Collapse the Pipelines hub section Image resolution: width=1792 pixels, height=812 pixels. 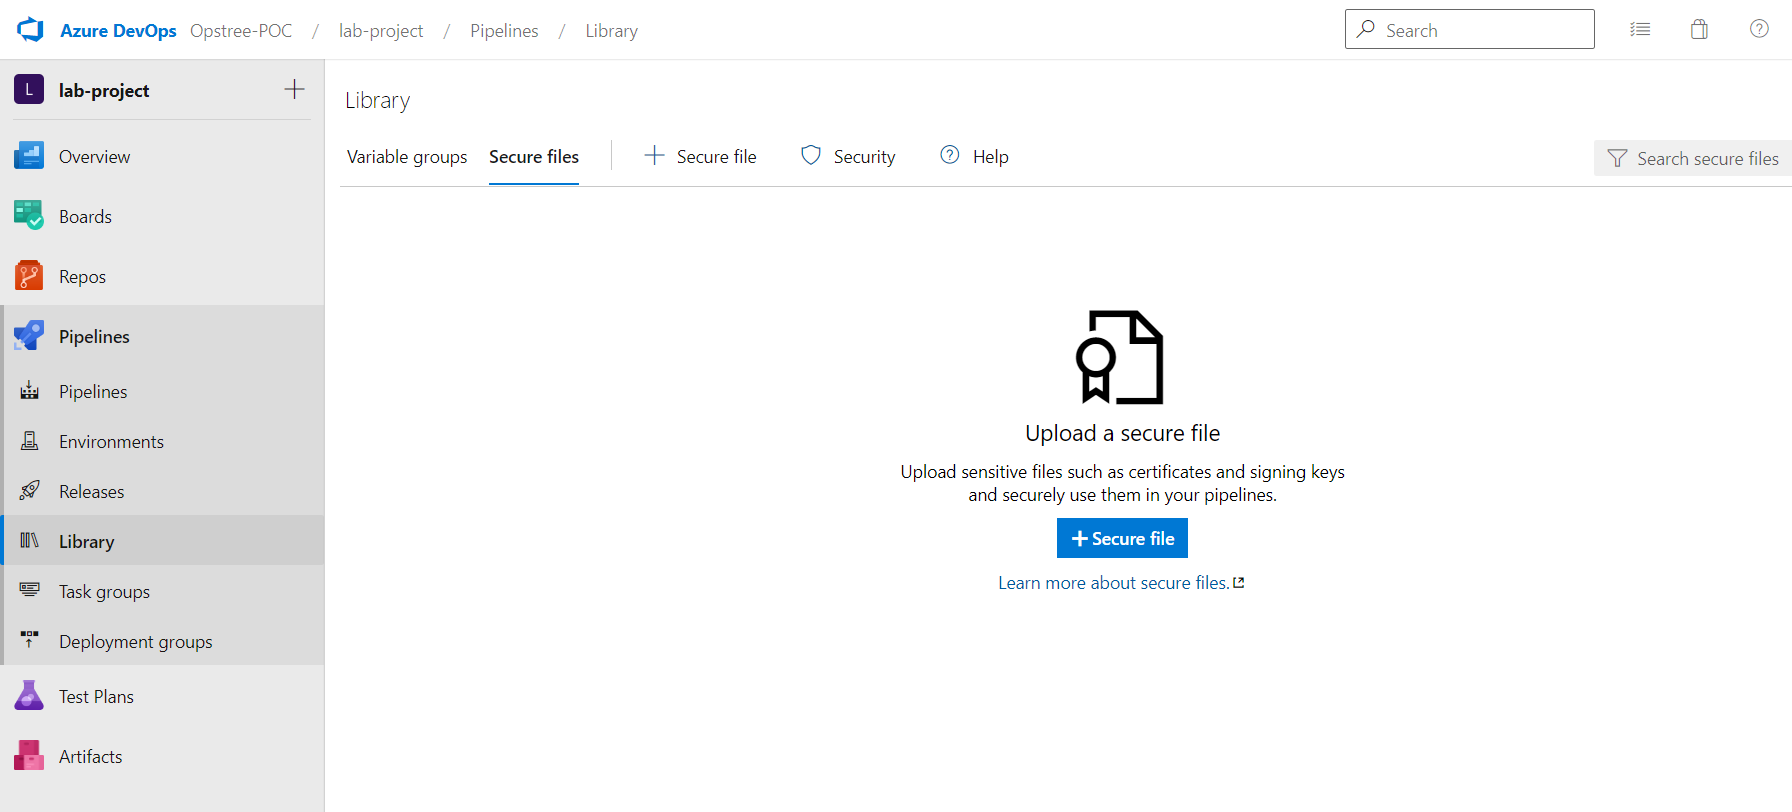pos(162,336)
